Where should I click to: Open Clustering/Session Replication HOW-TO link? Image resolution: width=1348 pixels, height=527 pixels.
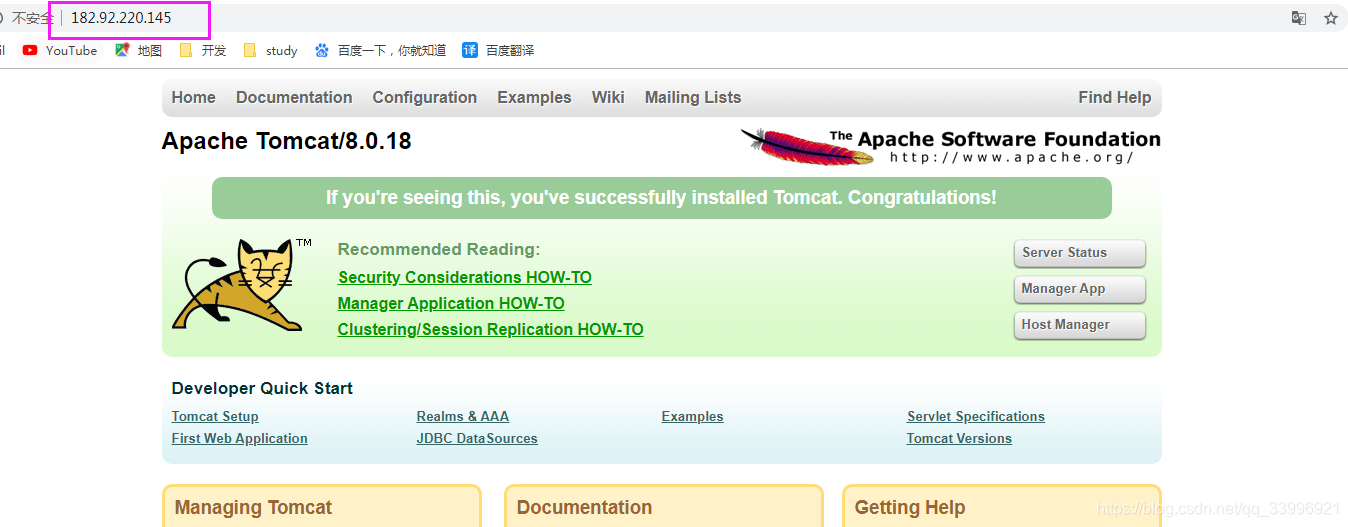(491, 329)
